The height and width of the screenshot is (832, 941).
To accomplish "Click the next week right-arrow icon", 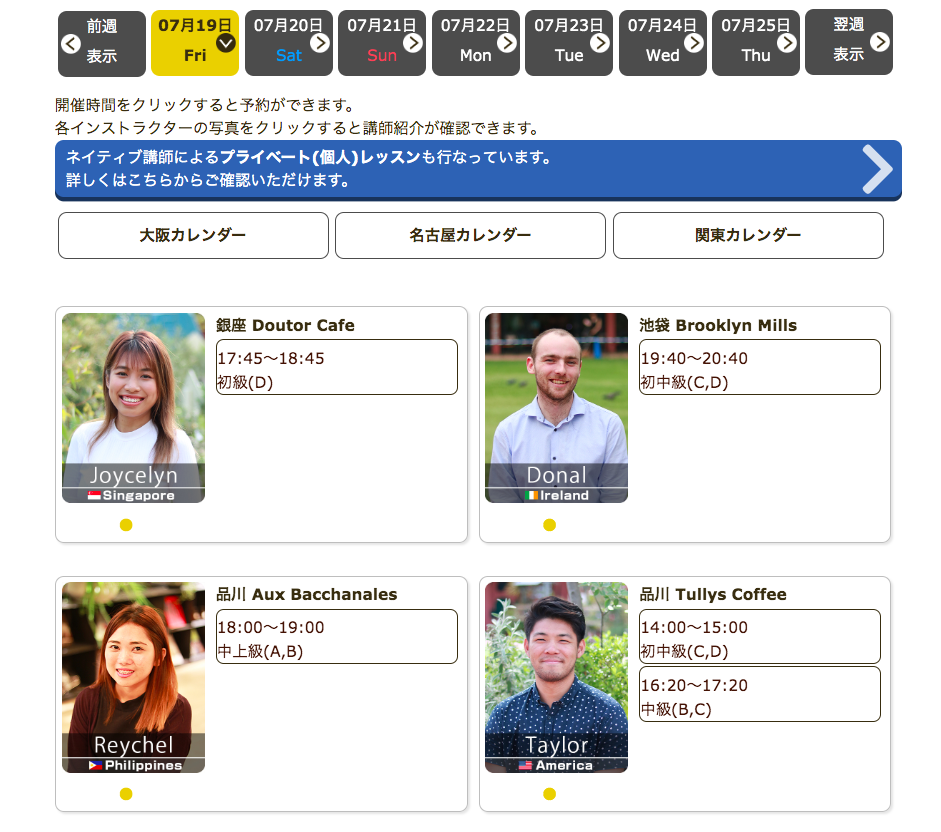I will pos(879,42).
